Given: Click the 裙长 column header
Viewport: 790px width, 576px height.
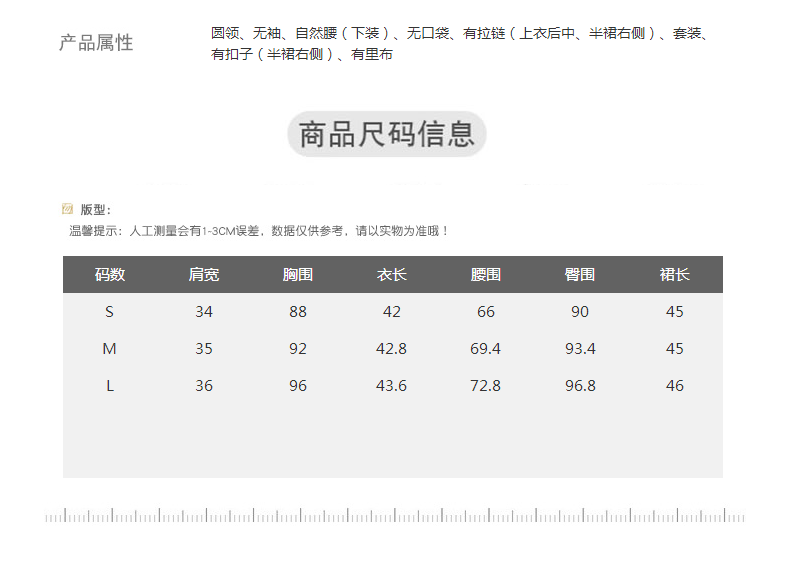Looking at the screenshot, I should [675, 275].
